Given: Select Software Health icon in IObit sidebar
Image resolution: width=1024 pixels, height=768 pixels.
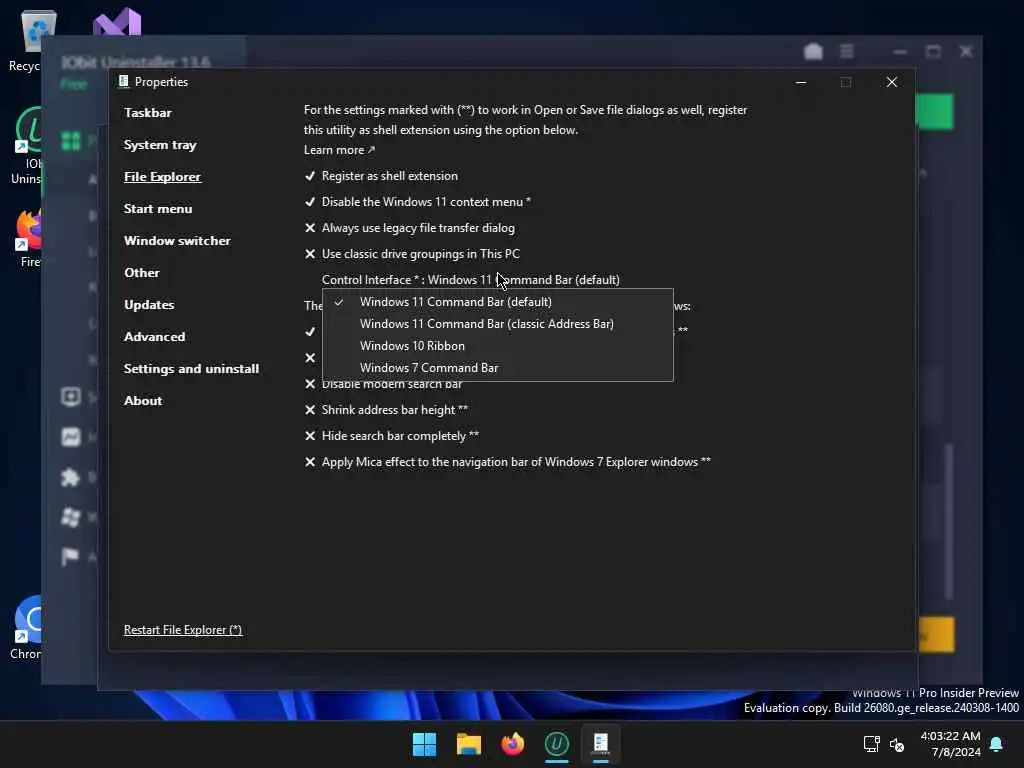Looking at the screenshot, I should click(71, 437).
